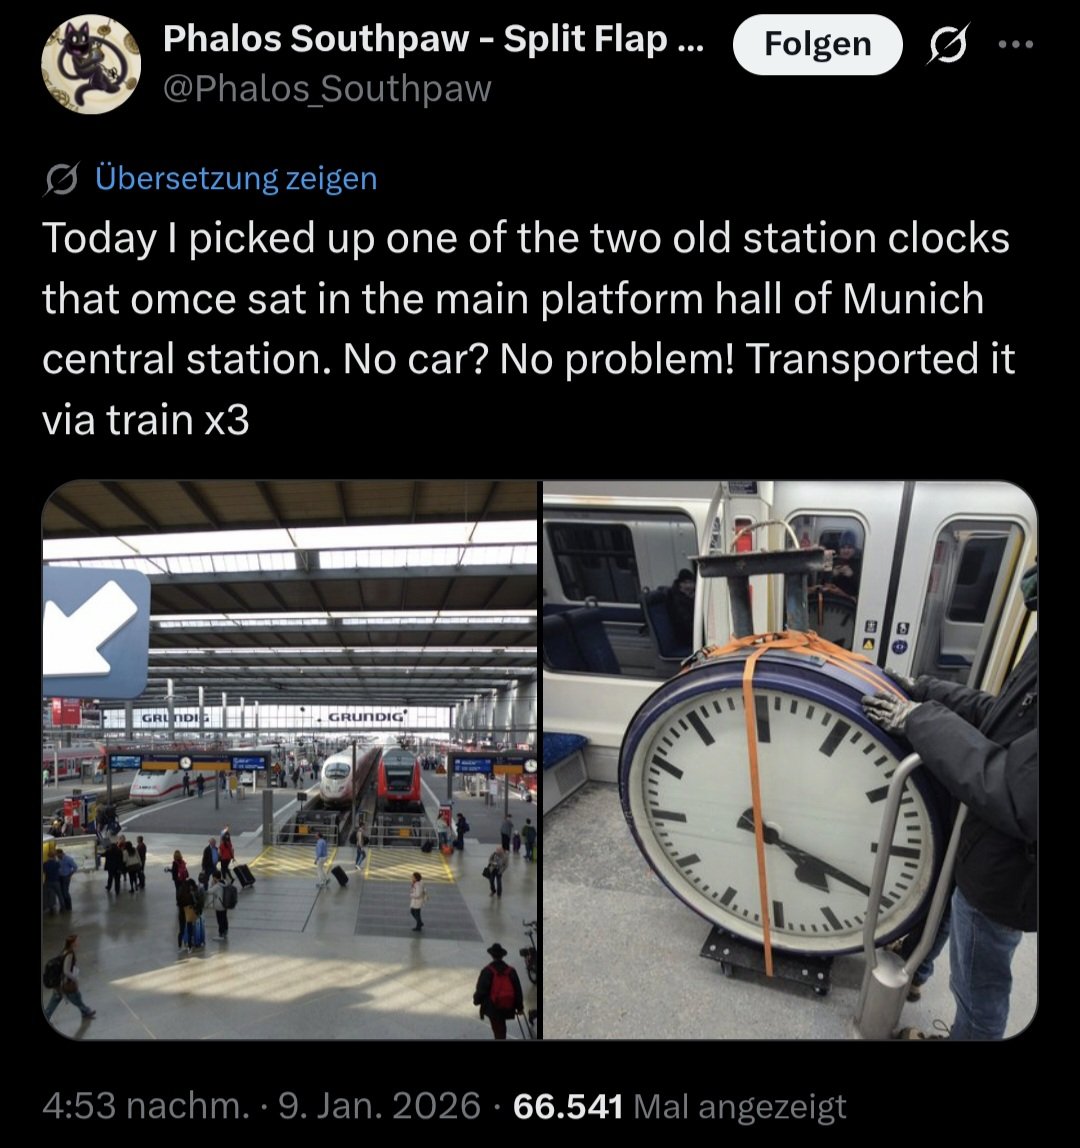Click the 9. Jan. 2026 date
1080x1148 pixels.
coord(379,1106)
